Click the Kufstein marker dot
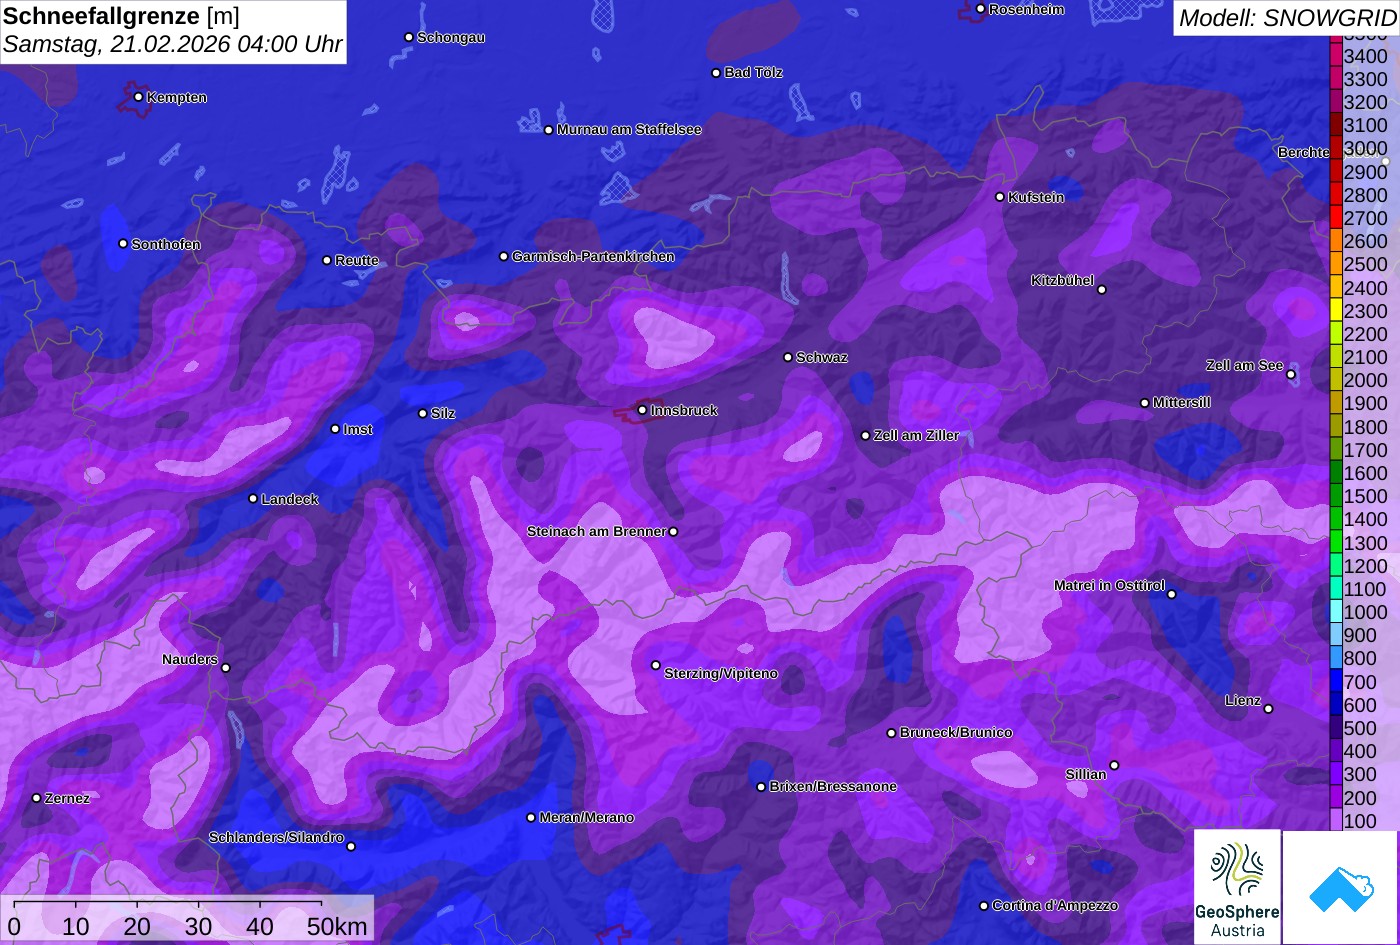Viewport: 1400px width, 945px height. pyautogui.click(x=1000, y=197)
